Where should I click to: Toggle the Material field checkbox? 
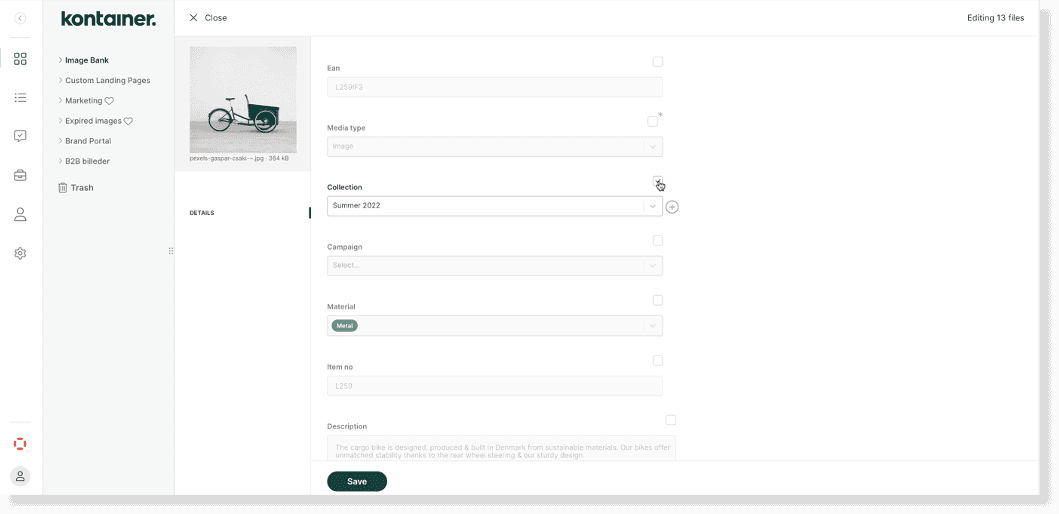(x=658, y=300)
